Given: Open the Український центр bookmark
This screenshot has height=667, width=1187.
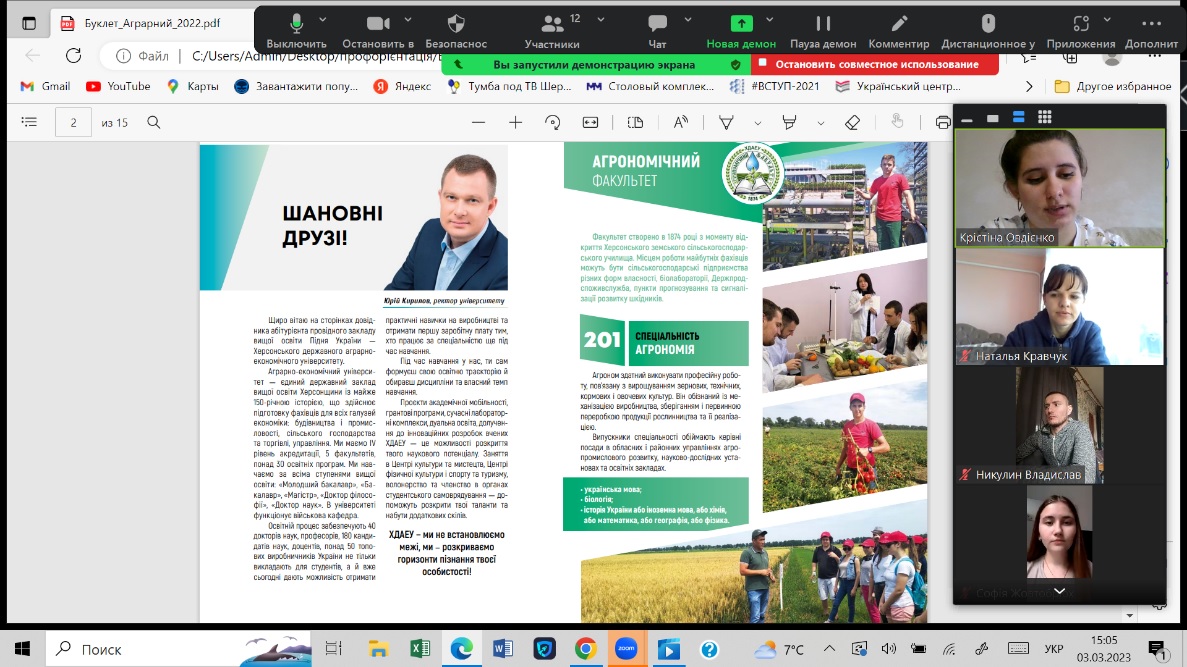Looking at the screenshot, I should click(x=898, y=86).
